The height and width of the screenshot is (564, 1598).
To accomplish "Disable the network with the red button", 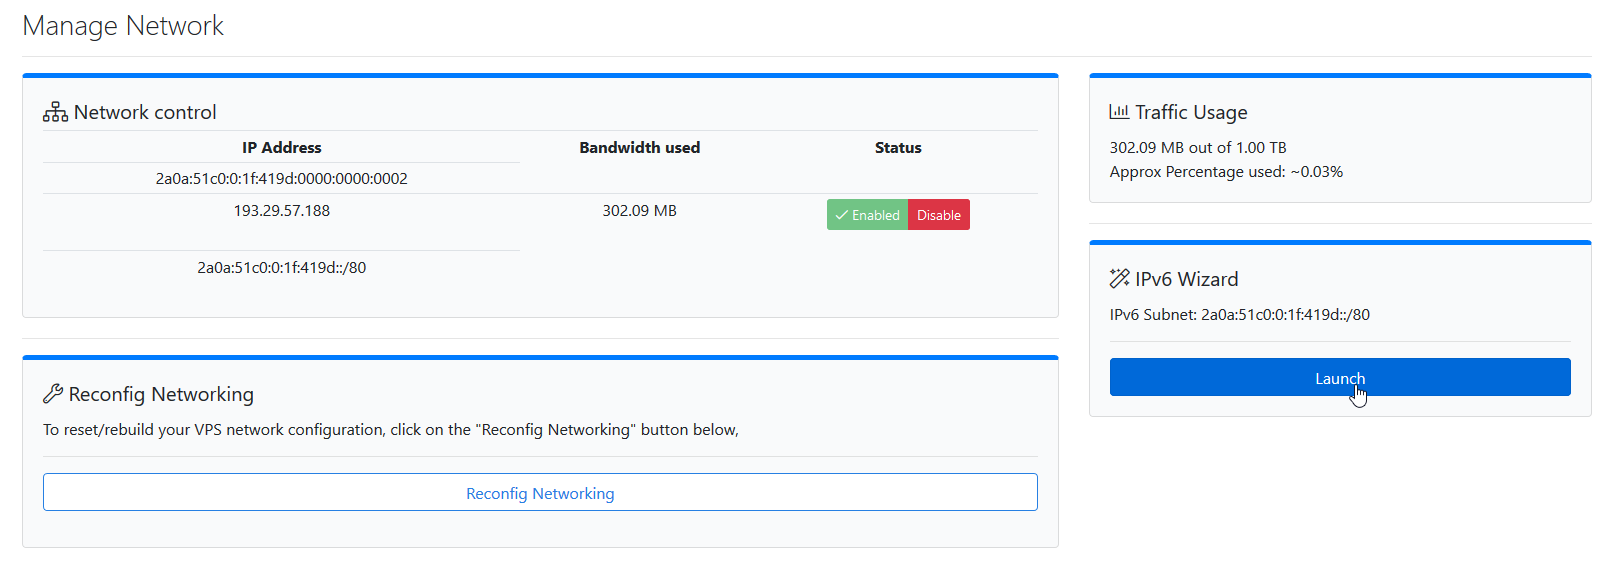I will (939, 215).
